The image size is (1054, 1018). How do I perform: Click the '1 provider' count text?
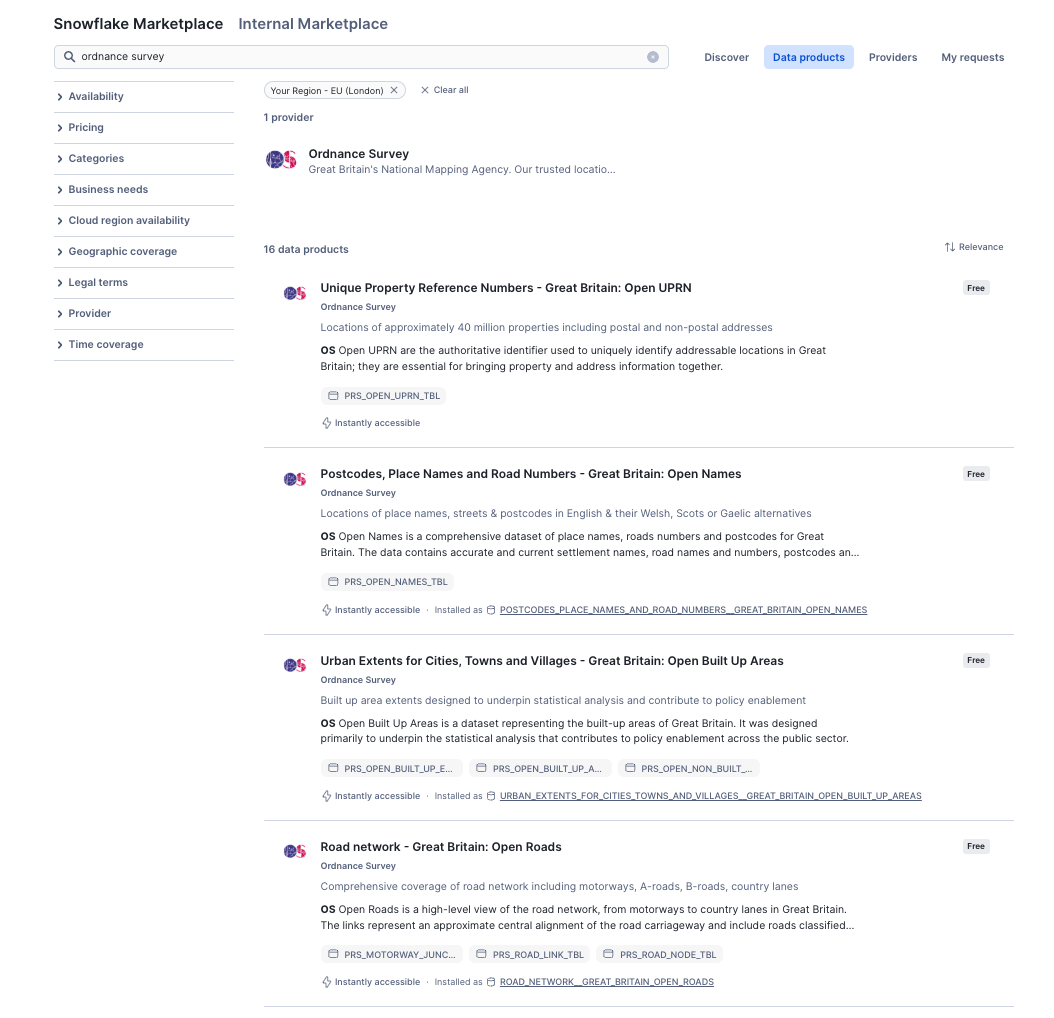[288, 118]
